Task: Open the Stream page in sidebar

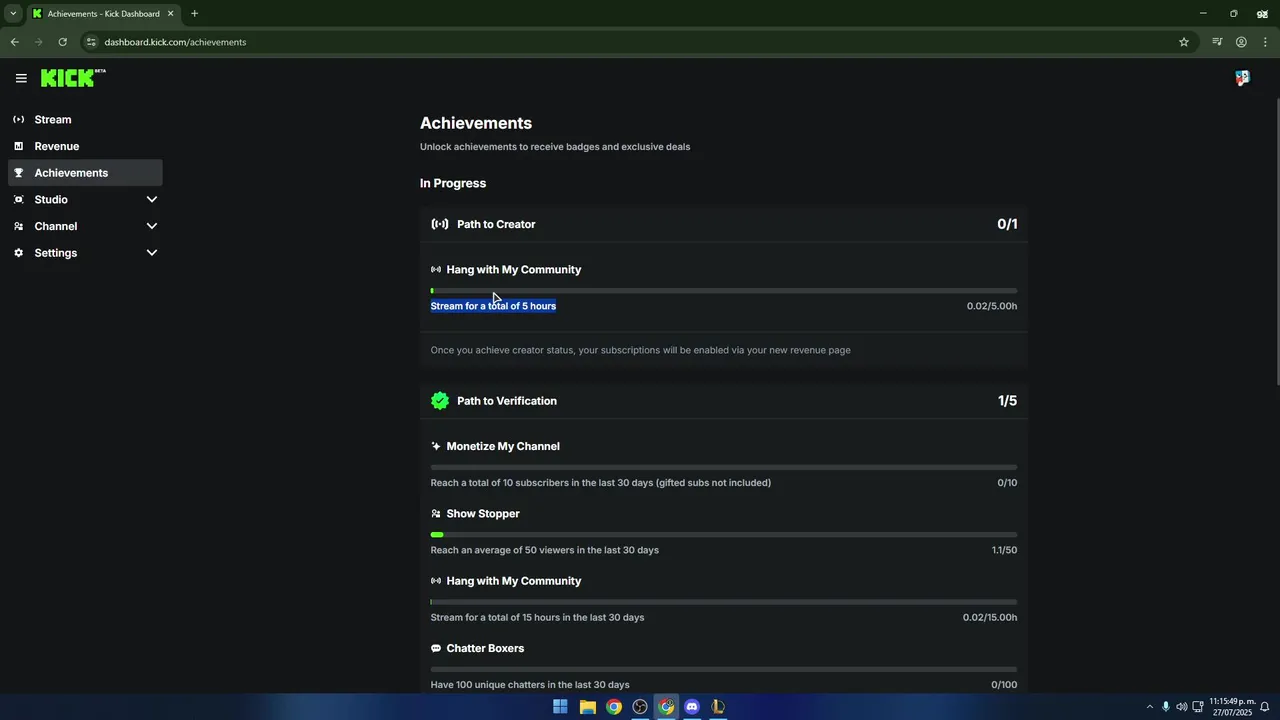Action: 85,119
